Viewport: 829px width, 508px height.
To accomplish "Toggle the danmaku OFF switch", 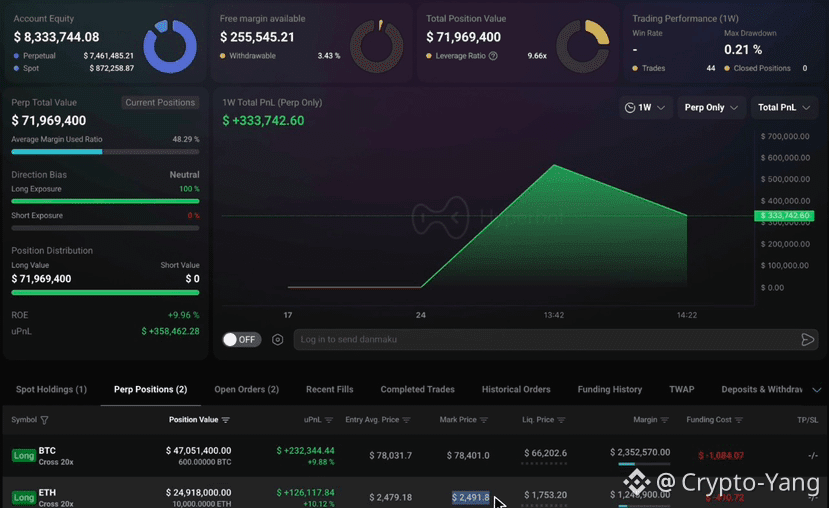I will [x=242, y=339].
